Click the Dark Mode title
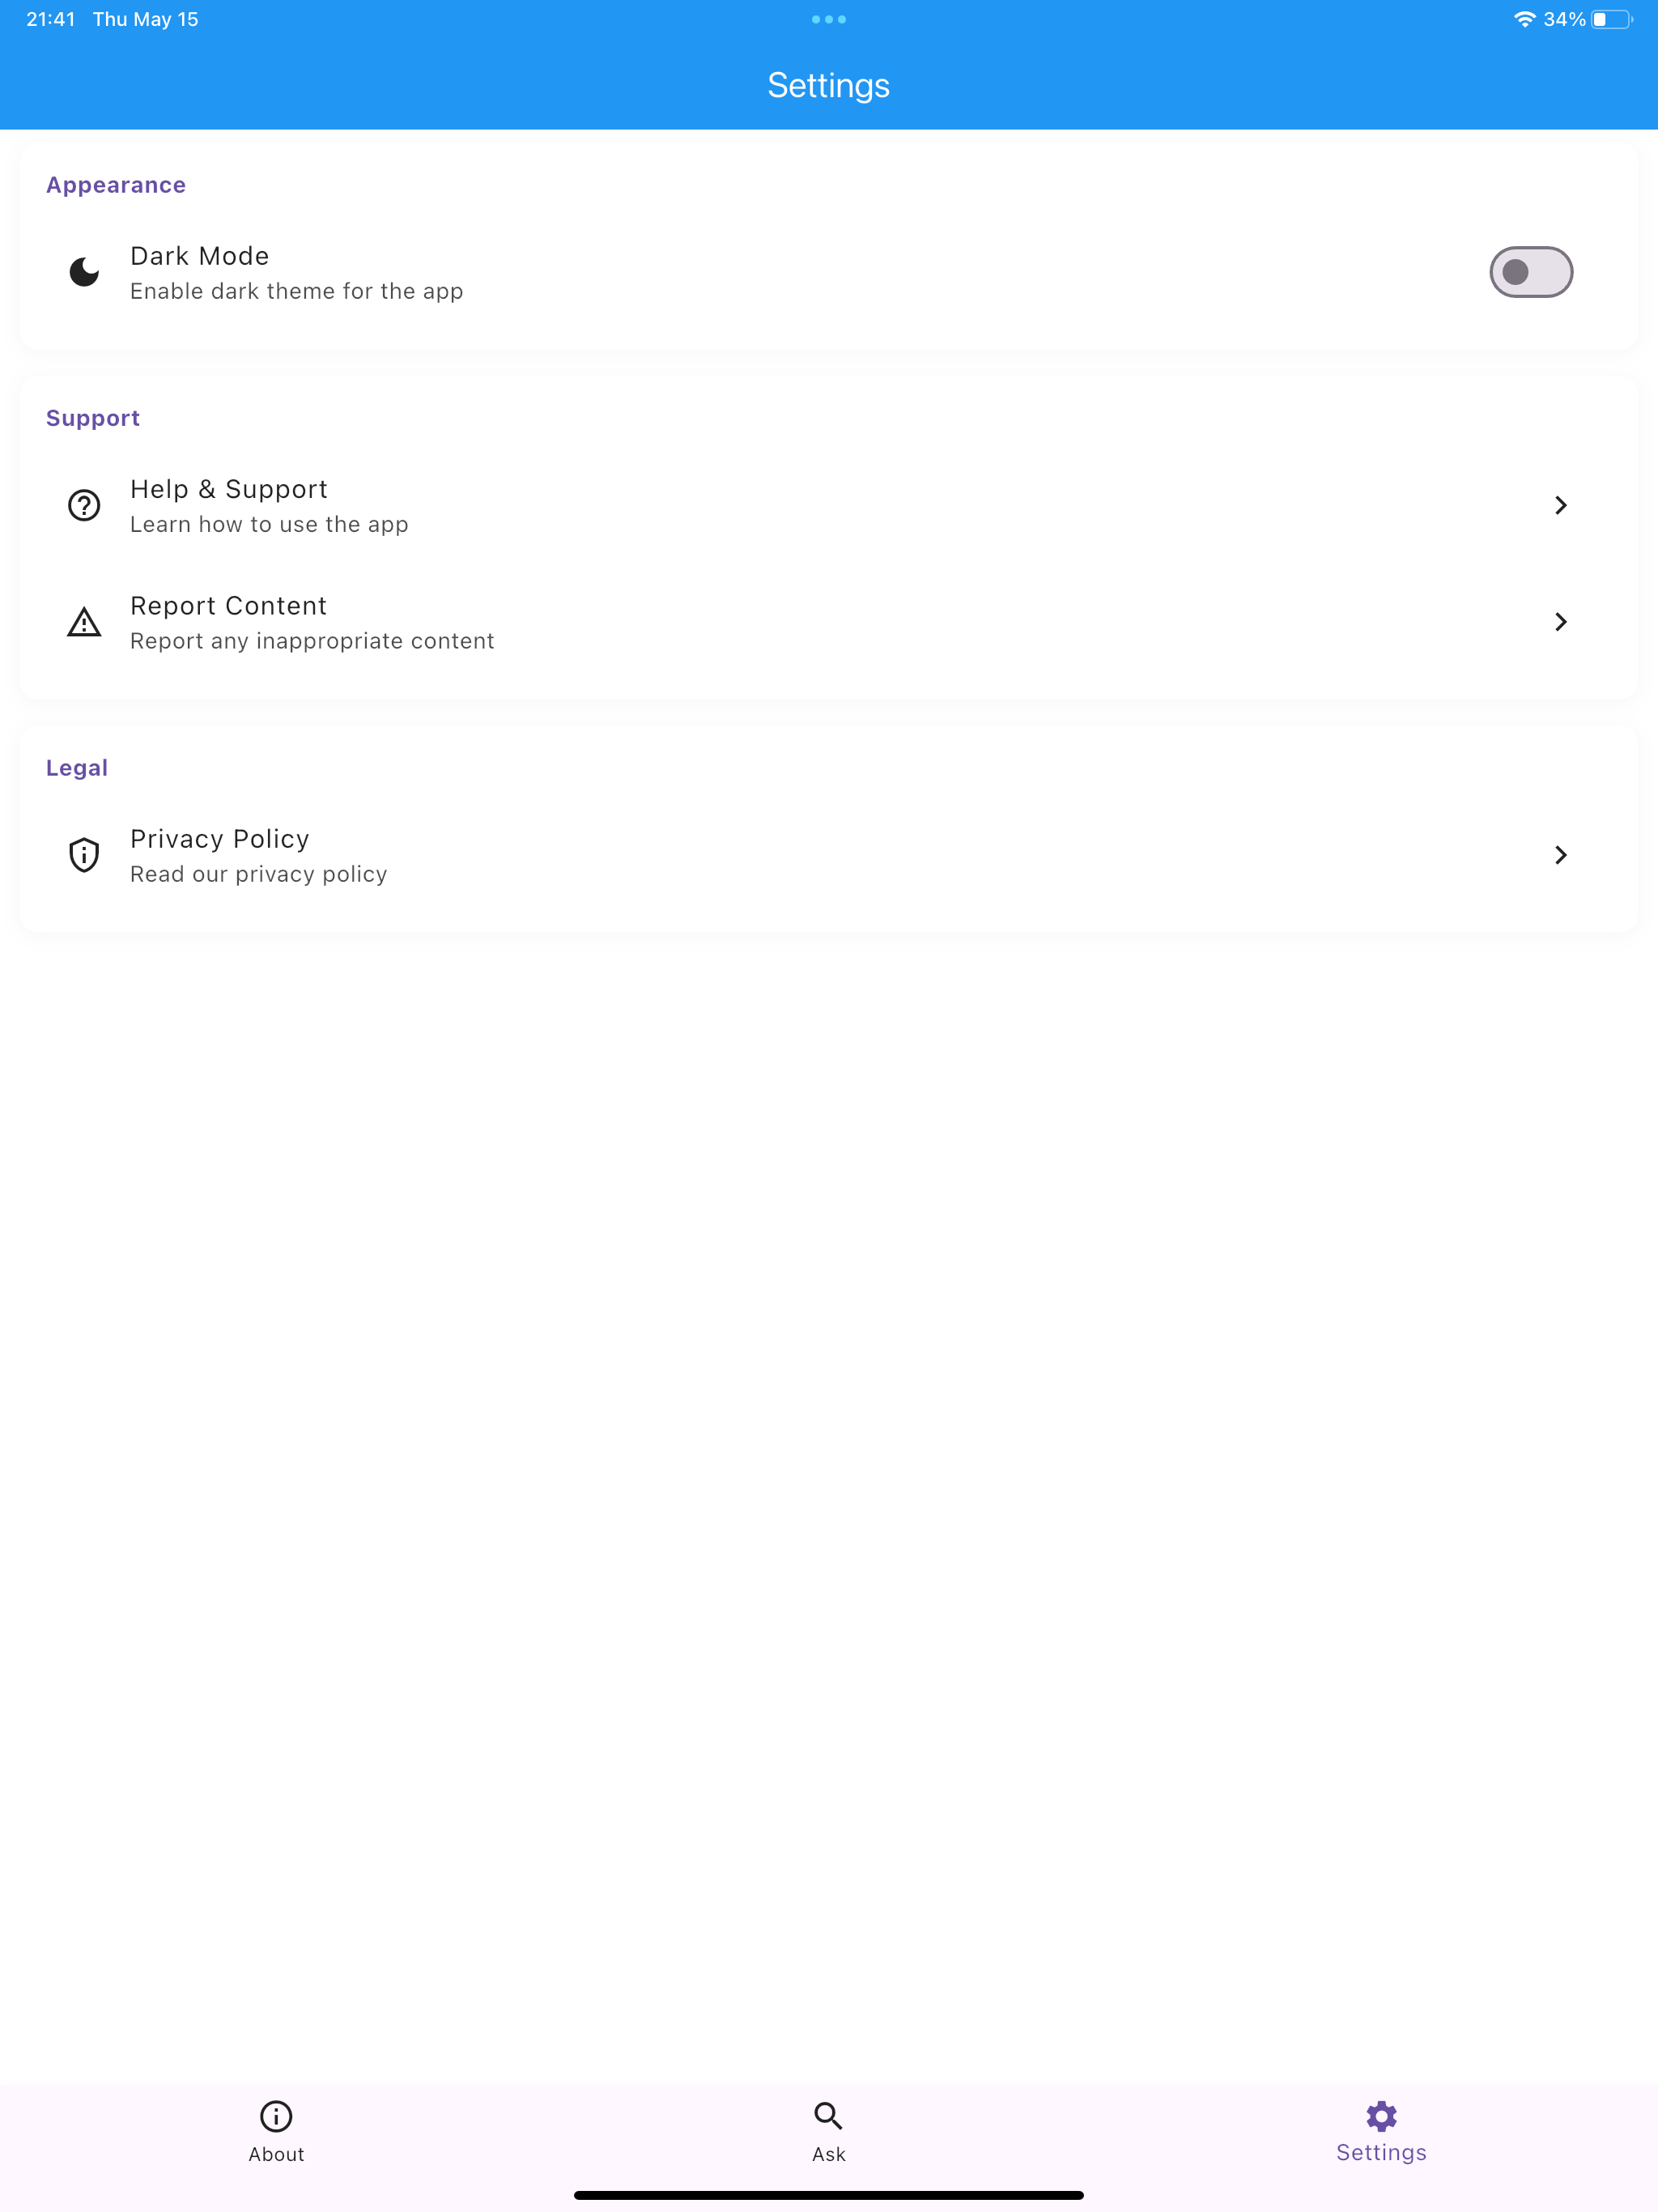The image size is (1658, 2212). 200,256
